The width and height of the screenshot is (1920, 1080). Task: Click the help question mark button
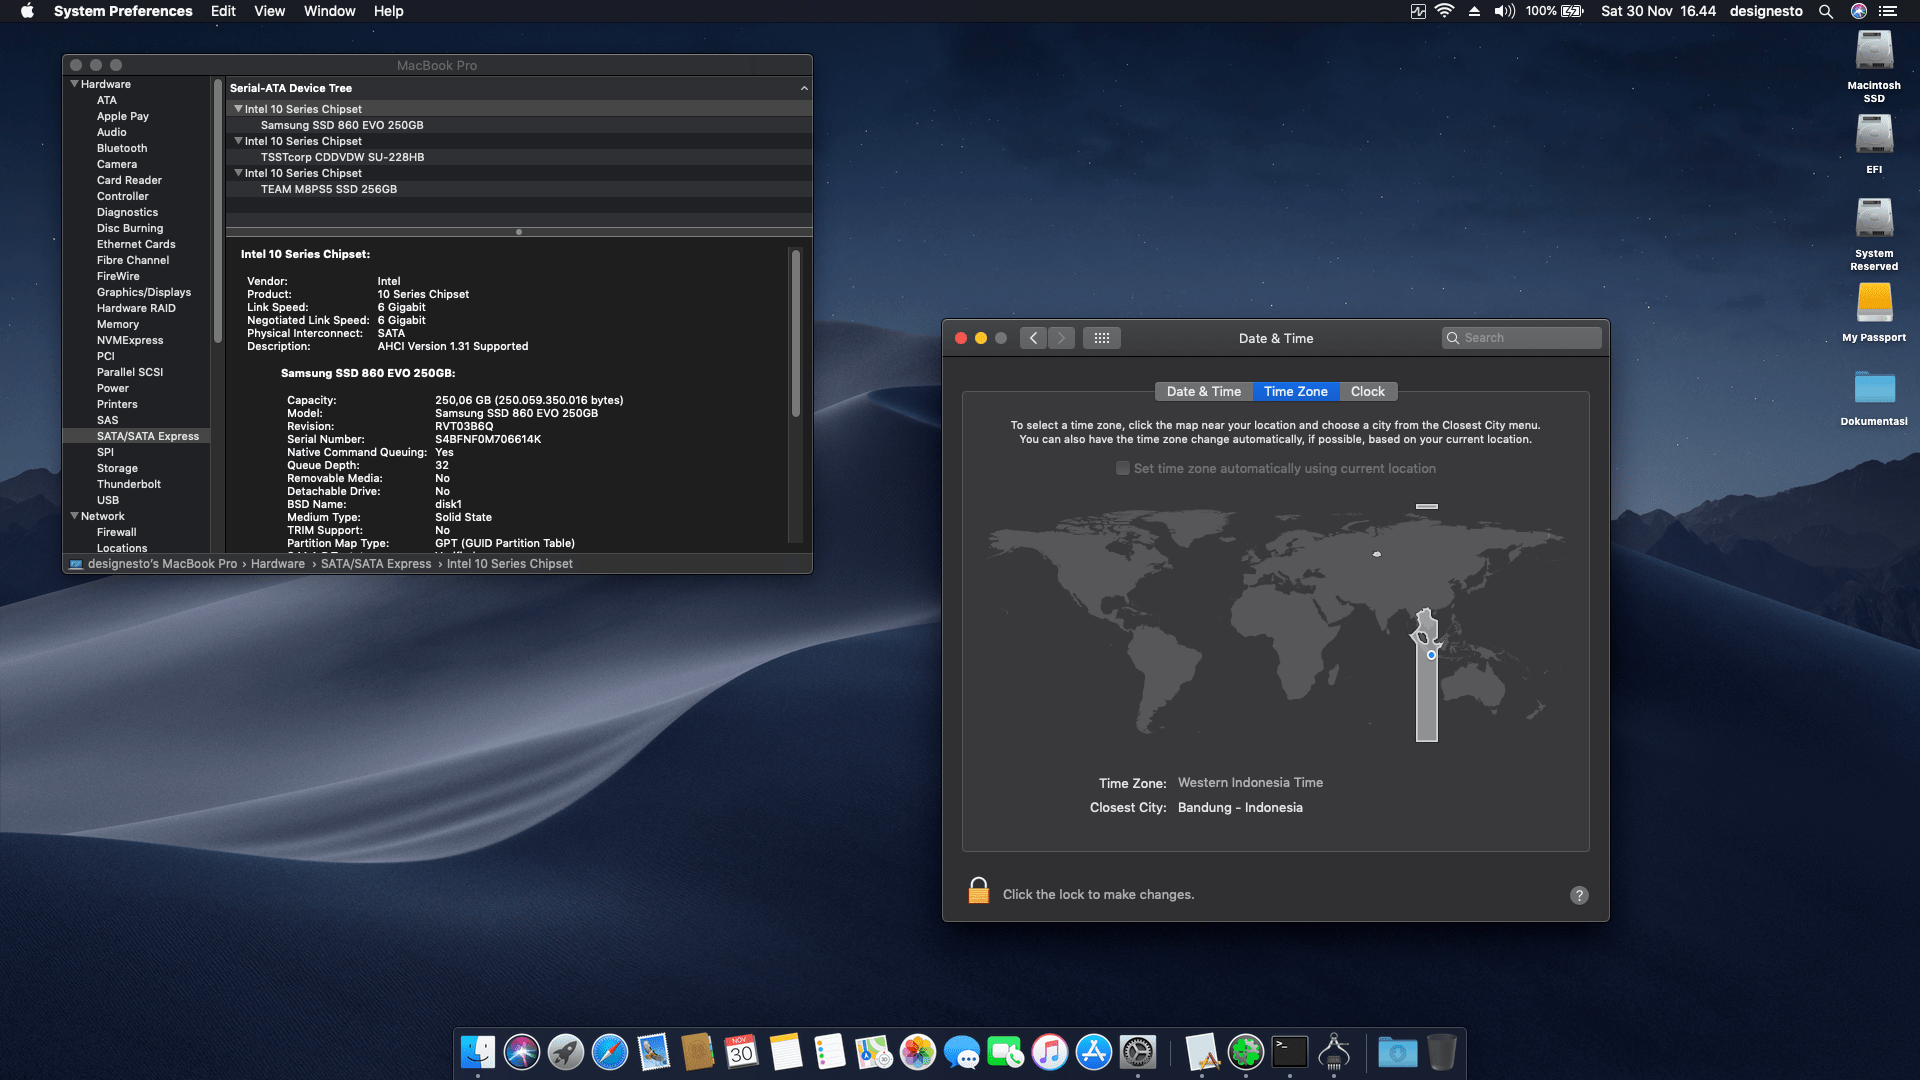tap(1578, 895)
